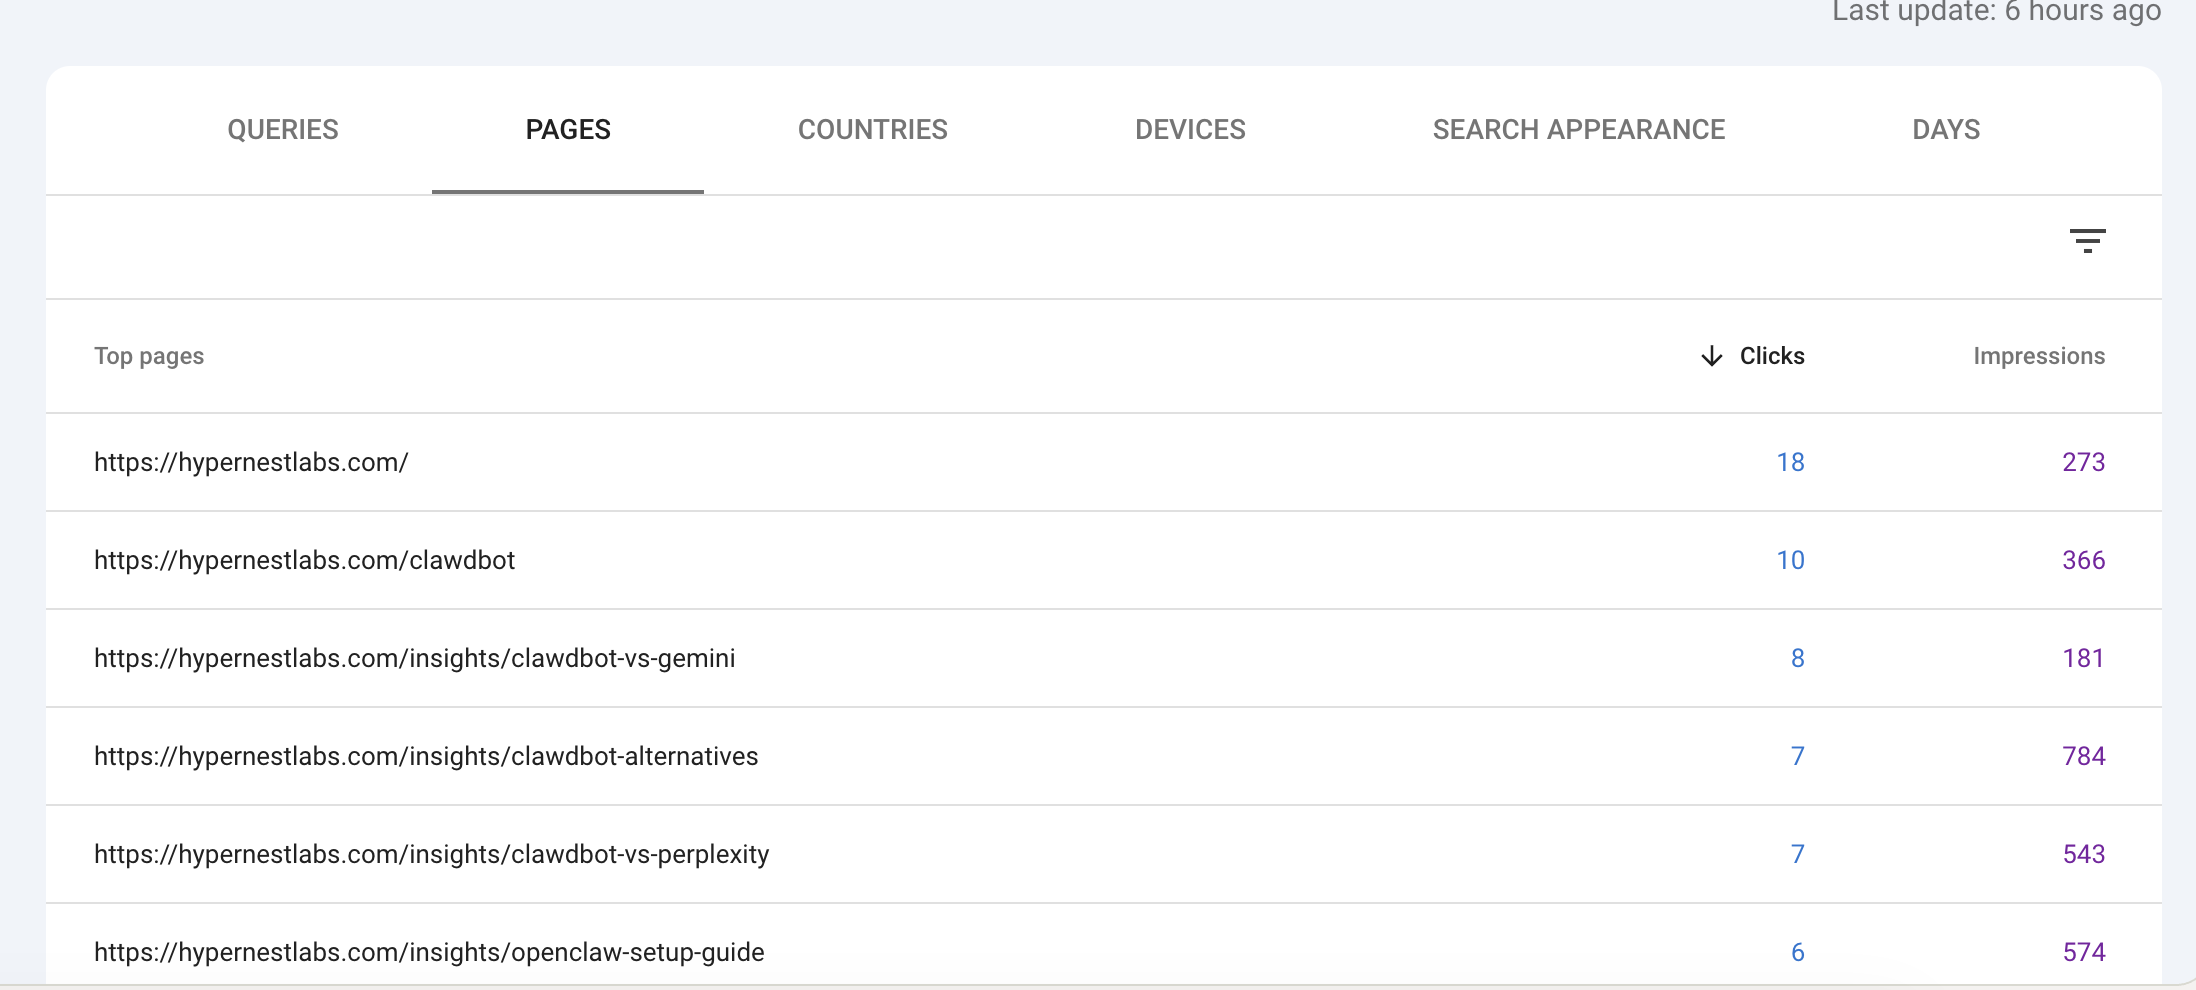
Task: Click the 366 impressions value for clawdbot
Action: pyautogui.click(x=2084, y=560)
